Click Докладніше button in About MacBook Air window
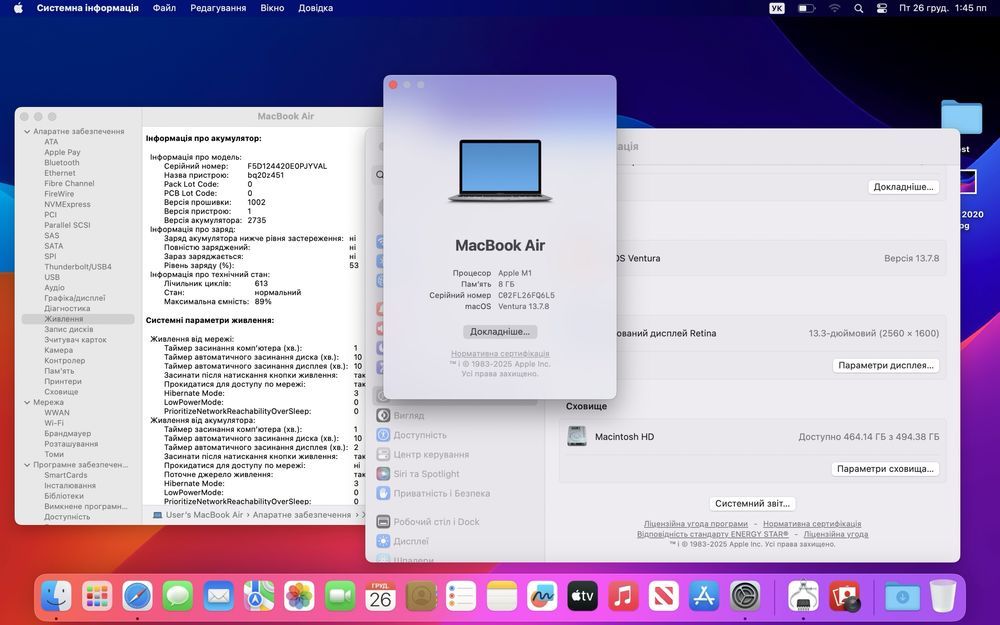 [500, 332]
